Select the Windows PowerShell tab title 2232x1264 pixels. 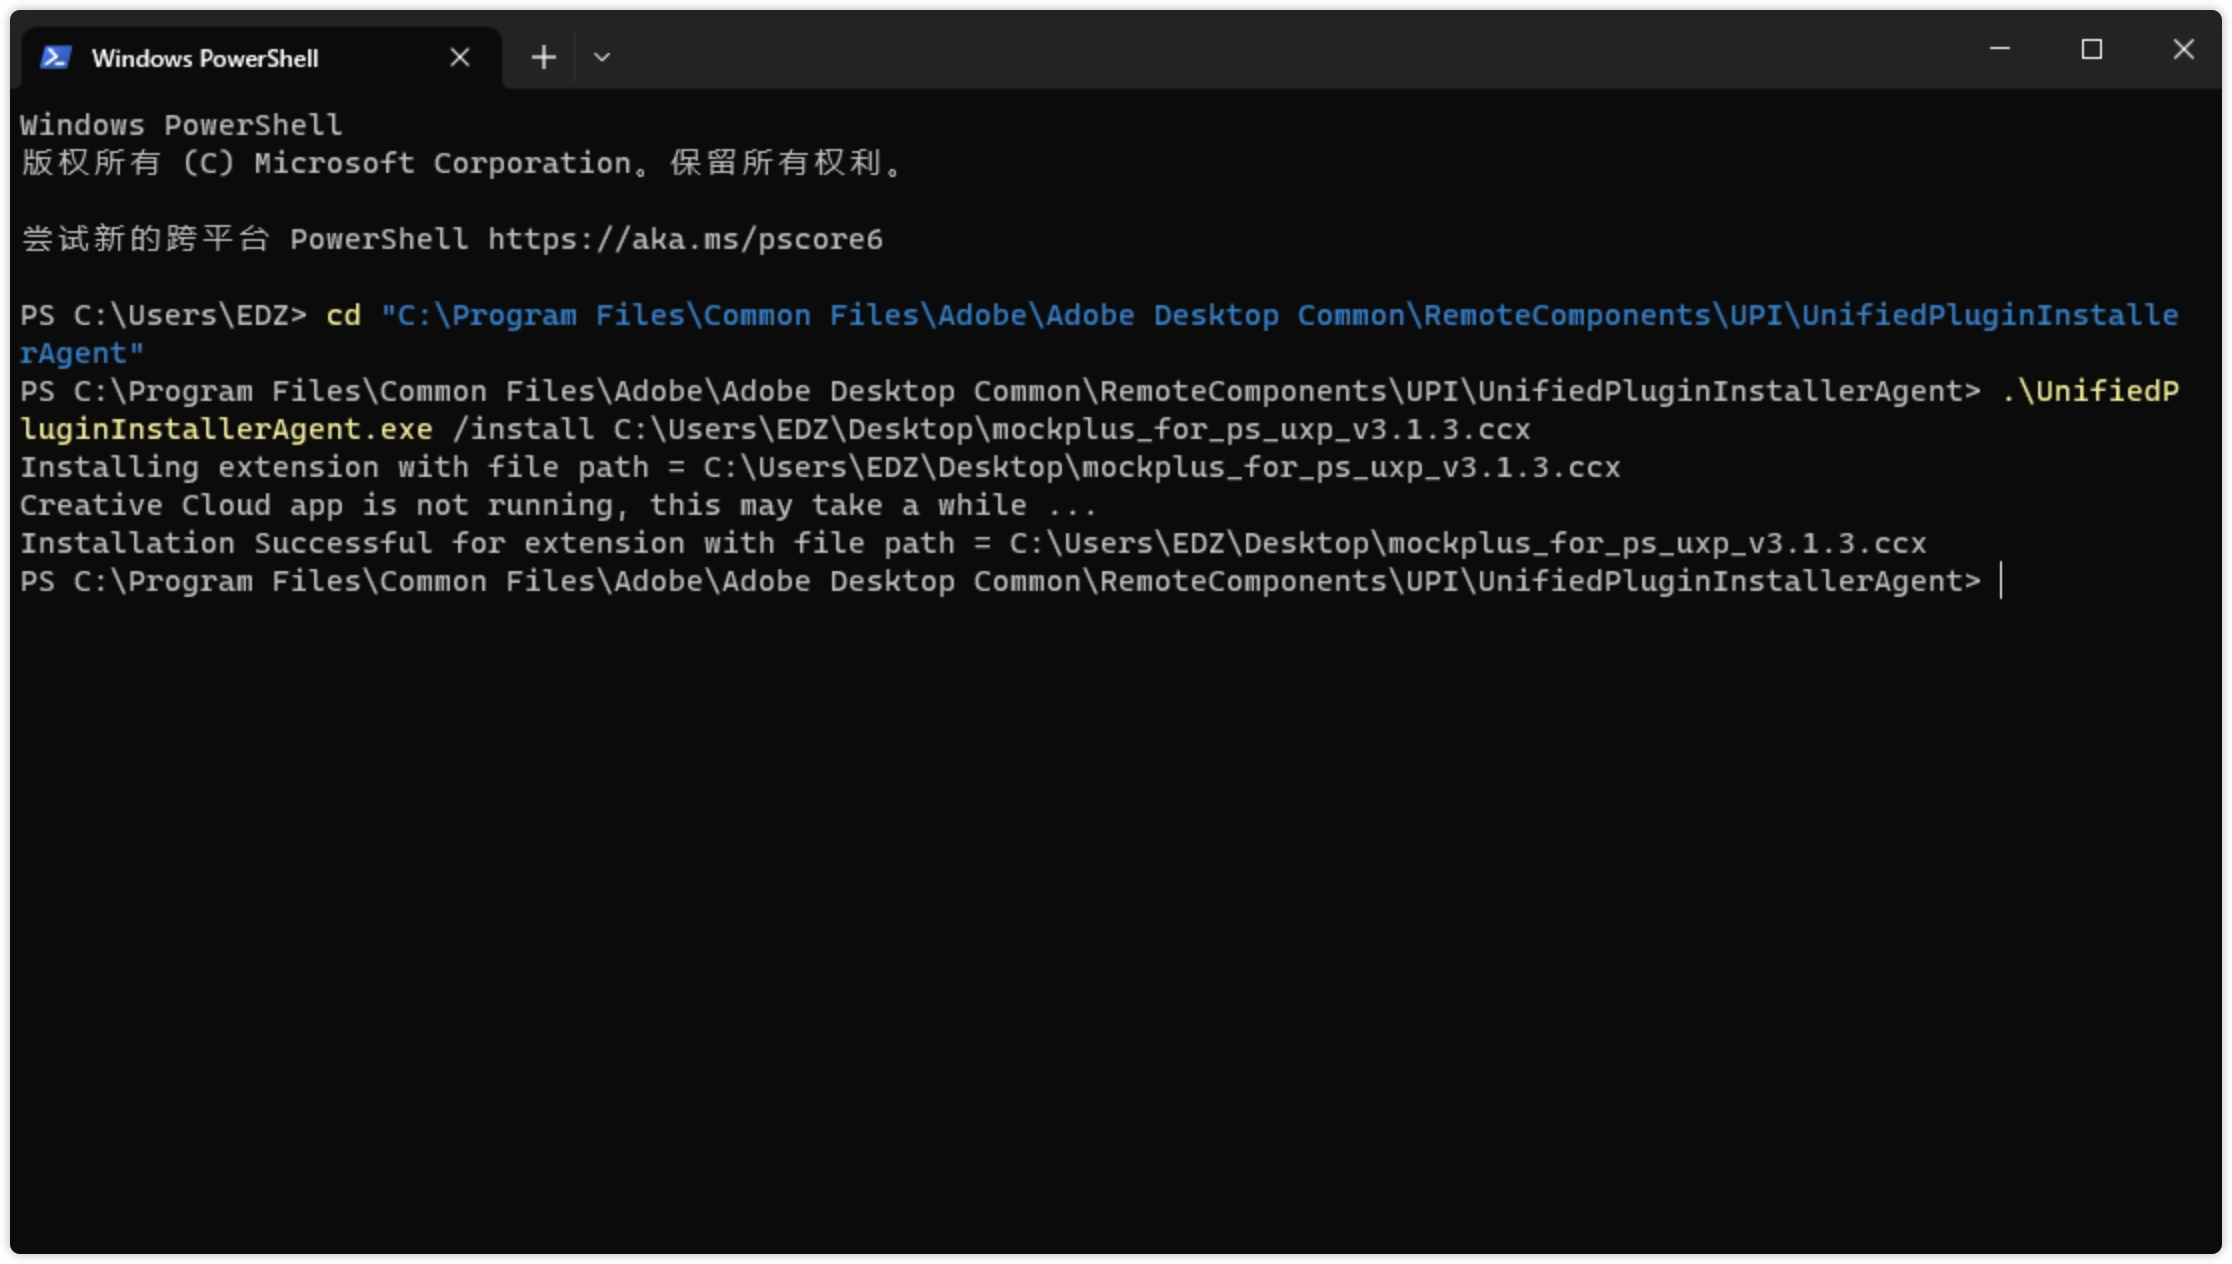pyautogui.click(x=205, y=59)
